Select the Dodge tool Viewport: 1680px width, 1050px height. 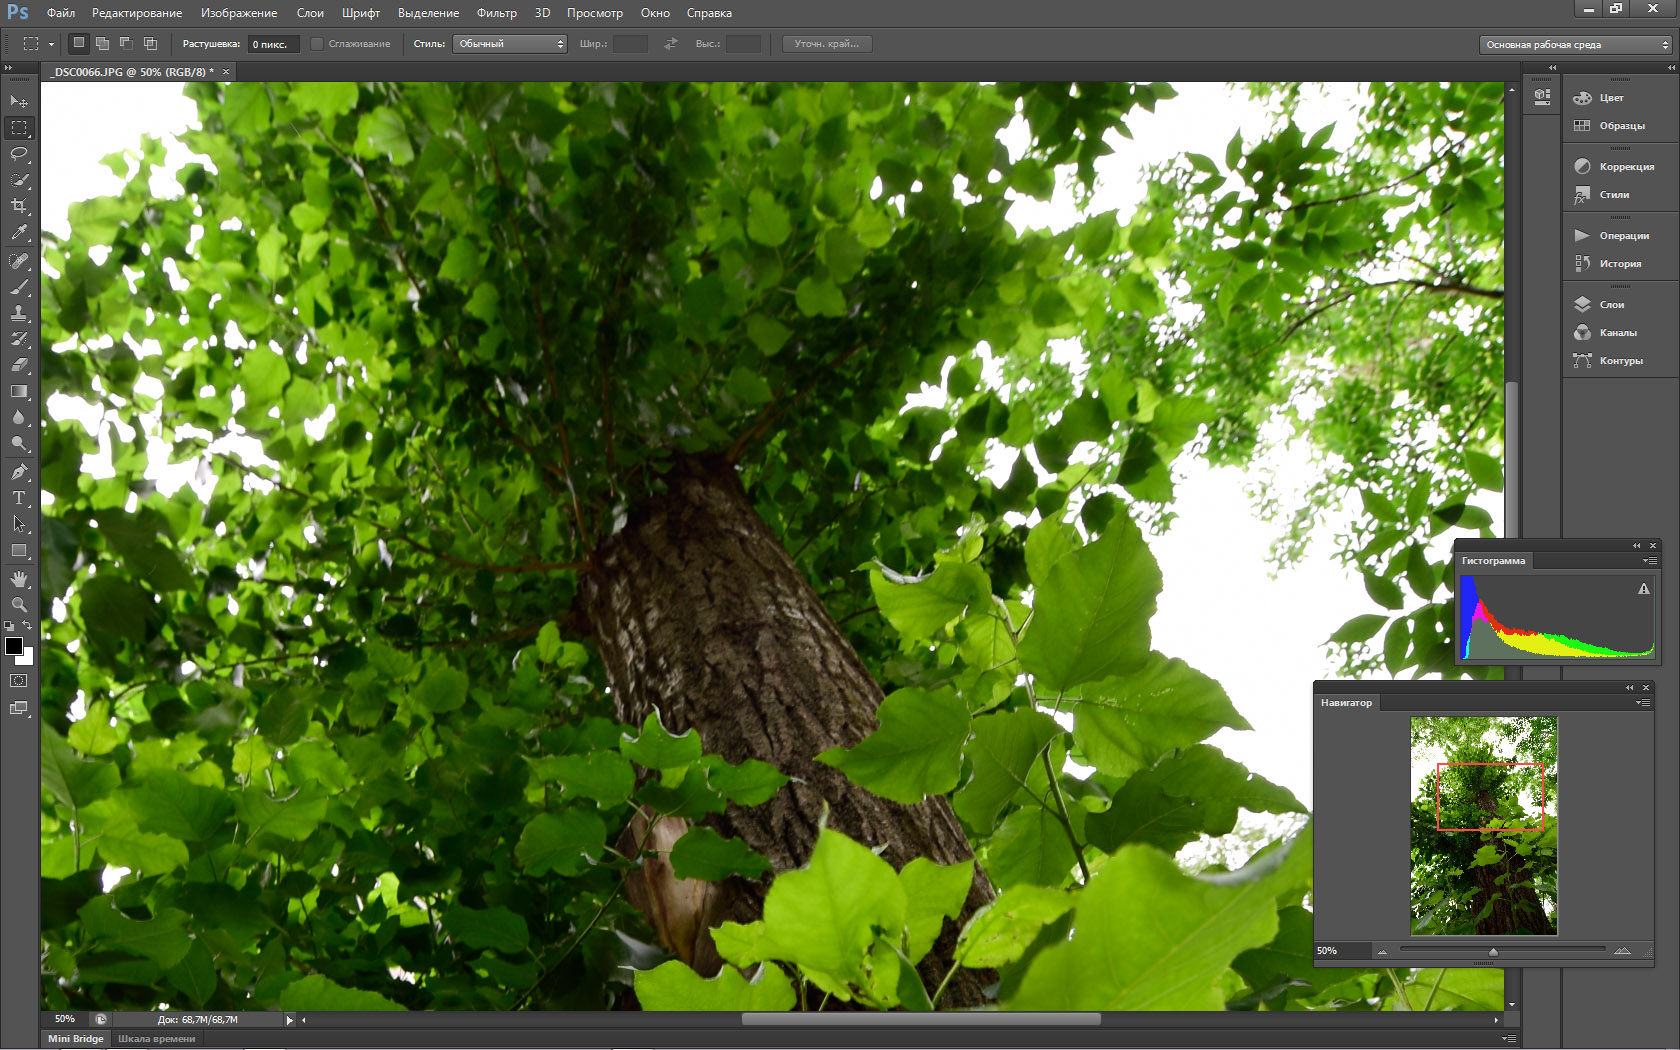[x=19, y=443]
